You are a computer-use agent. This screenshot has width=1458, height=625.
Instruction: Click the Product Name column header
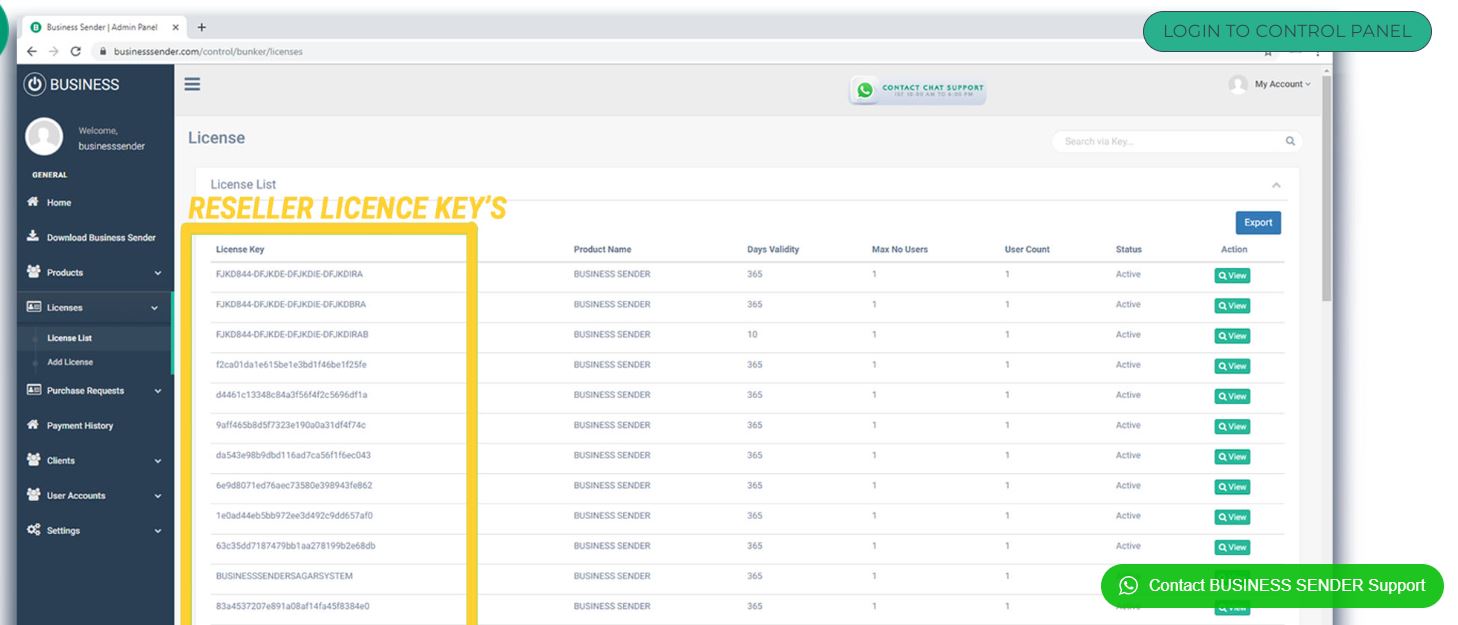point(602,249)
